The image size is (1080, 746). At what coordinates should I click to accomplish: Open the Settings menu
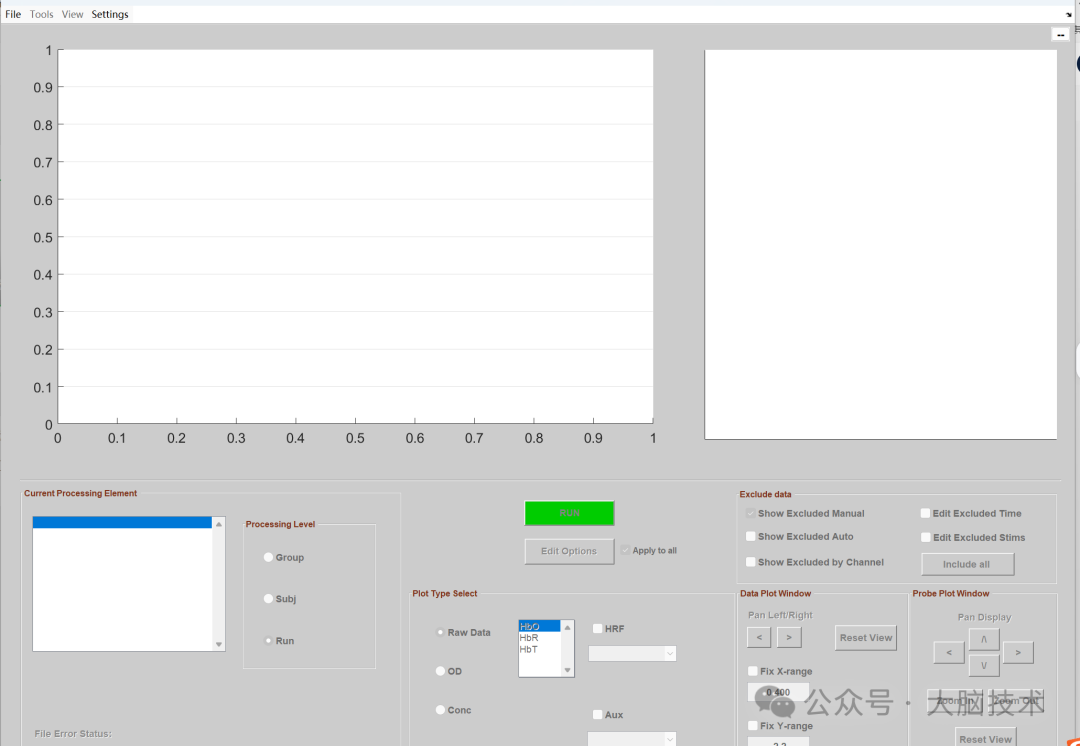110,14
